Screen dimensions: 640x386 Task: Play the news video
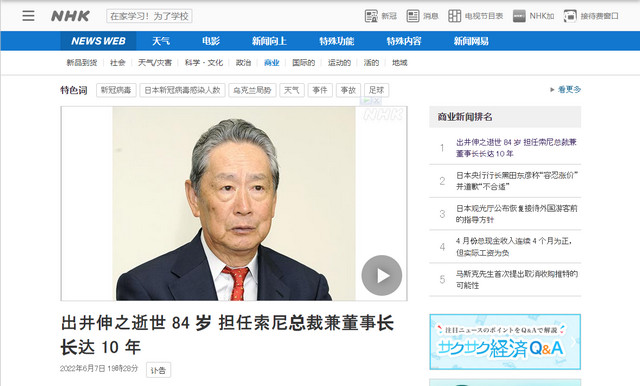(x=382, y=275)
